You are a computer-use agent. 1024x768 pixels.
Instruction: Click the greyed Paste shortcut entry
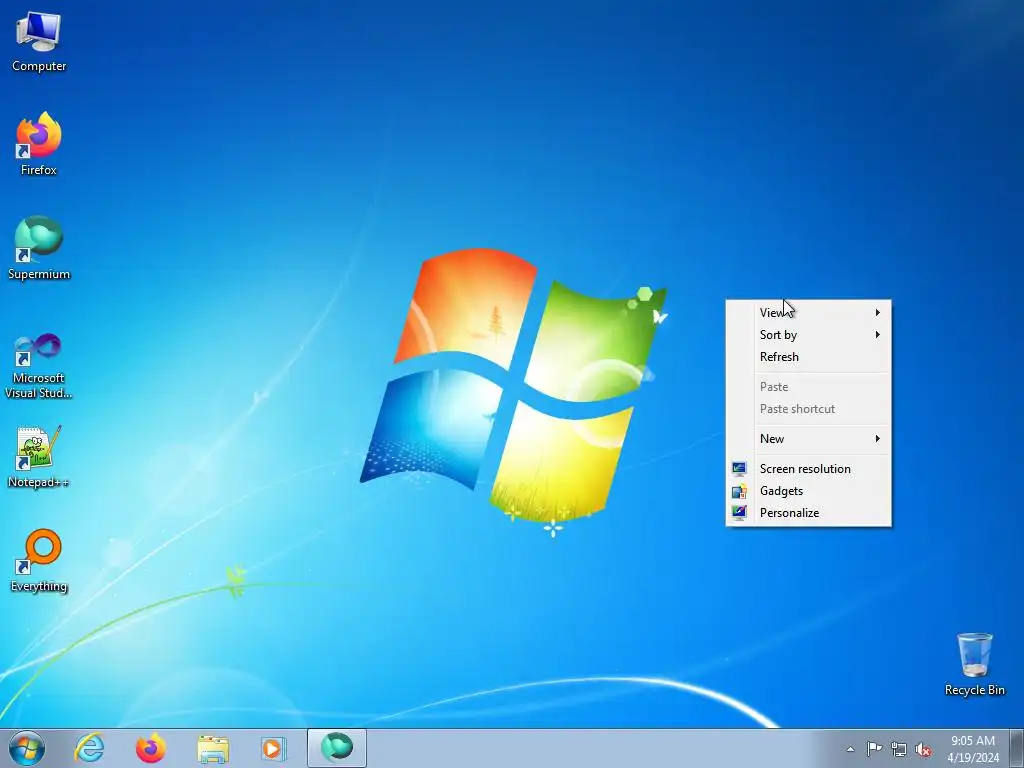click(808, 409)
